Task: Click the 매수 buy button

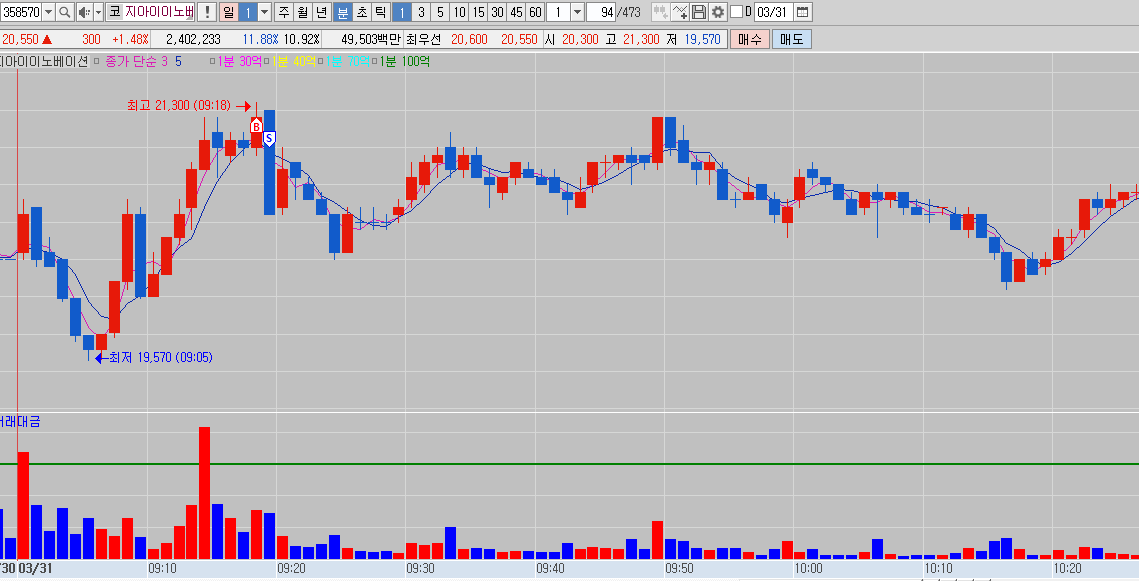Action: (749, 39)
